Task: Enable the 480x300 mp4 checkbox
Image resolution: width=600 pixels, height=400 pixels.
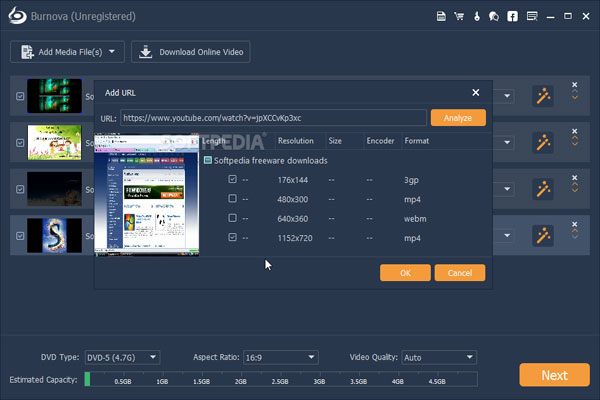Action: (233, 199)
